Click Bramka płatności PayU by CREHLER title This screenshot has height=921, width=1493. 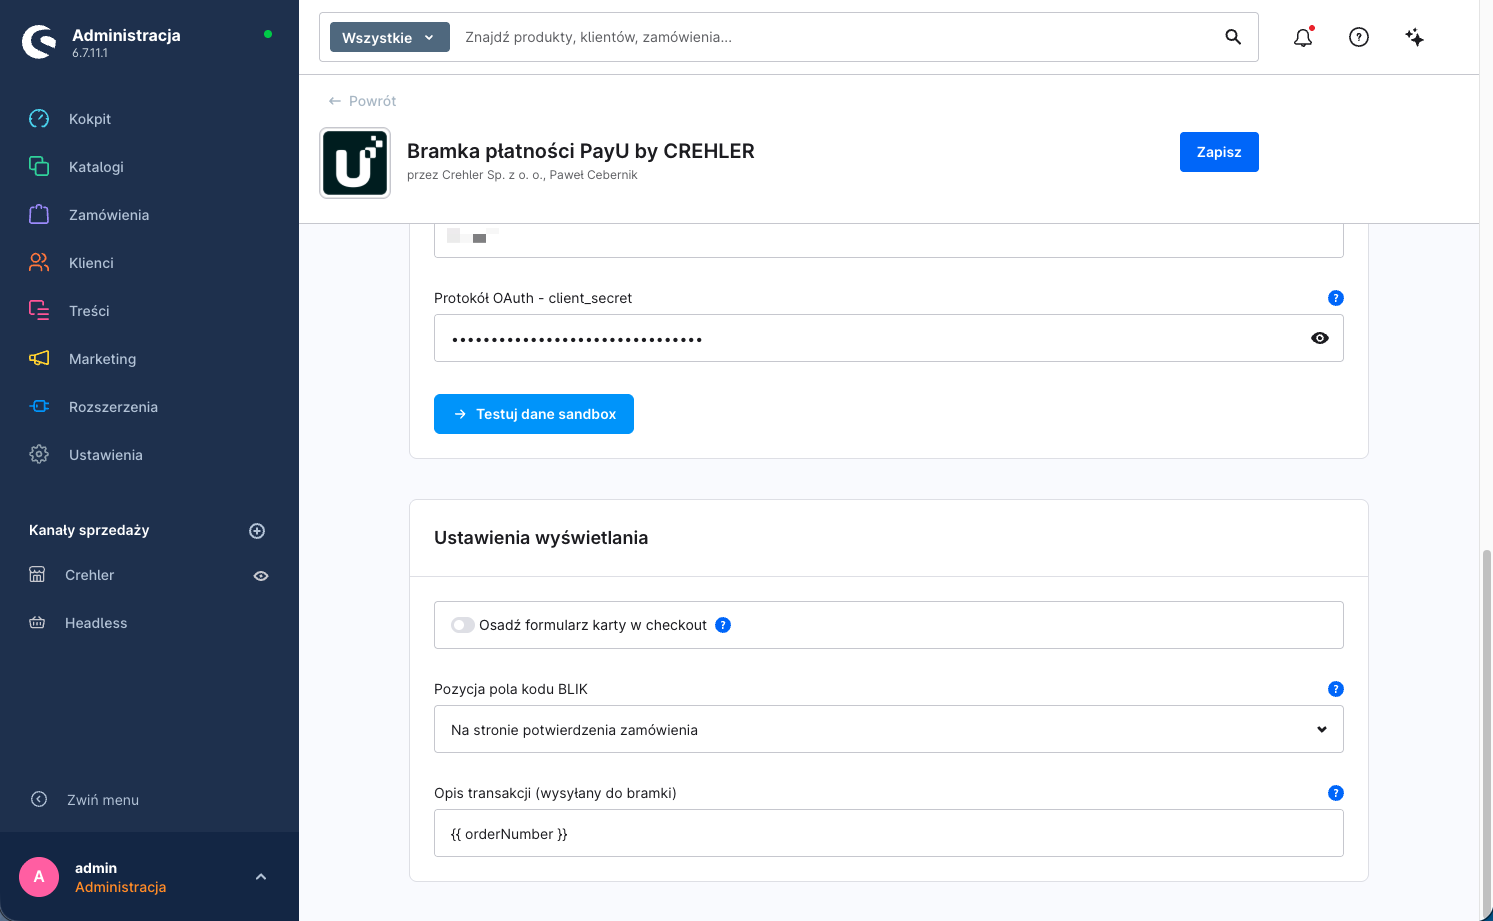tap(581, 151)
